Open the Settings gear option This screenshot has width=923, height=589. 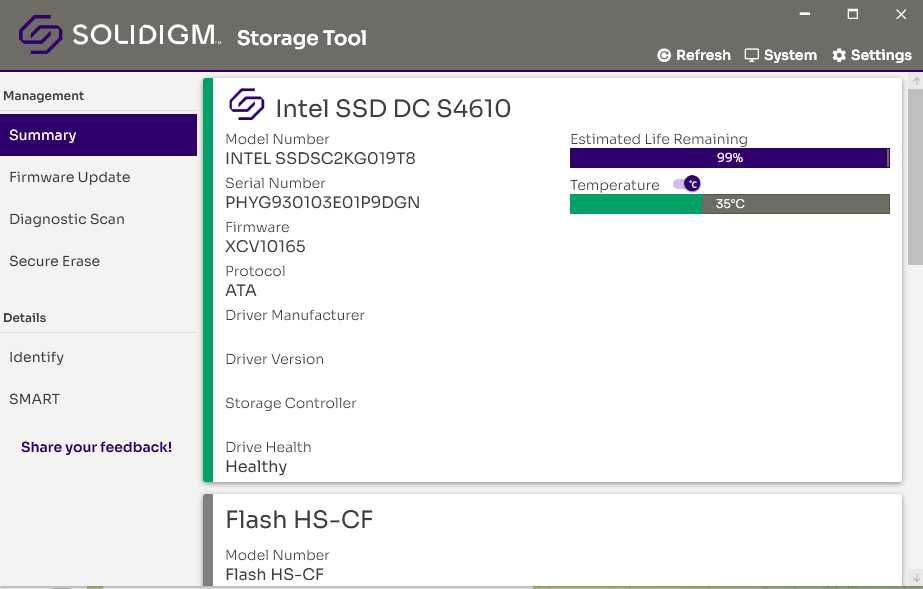point(872,55)
